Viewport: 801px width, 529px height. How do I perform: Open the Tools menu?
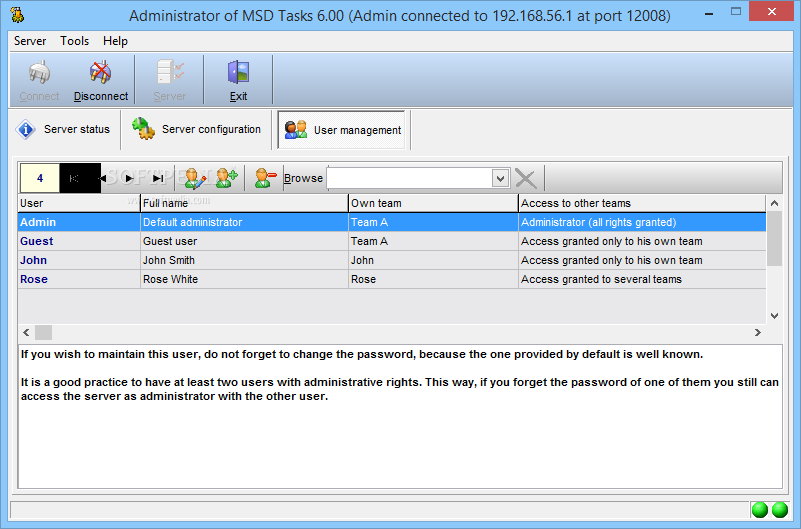[x=75, y=41]
